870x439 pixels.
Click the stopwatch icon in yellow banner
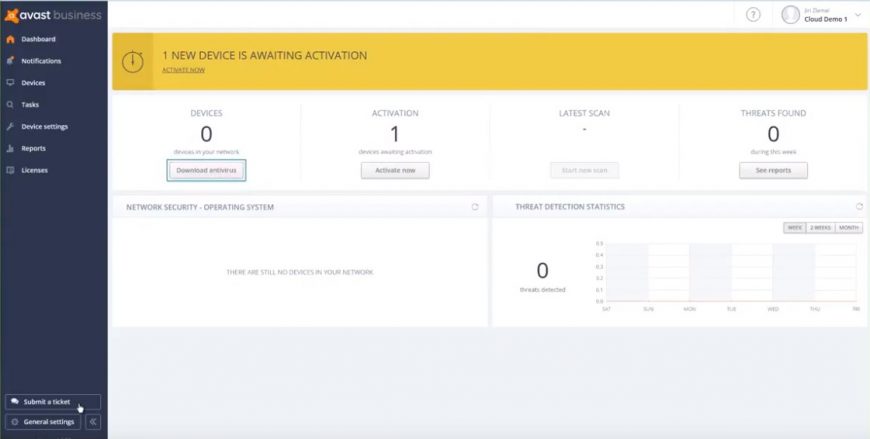coord(133,62)
